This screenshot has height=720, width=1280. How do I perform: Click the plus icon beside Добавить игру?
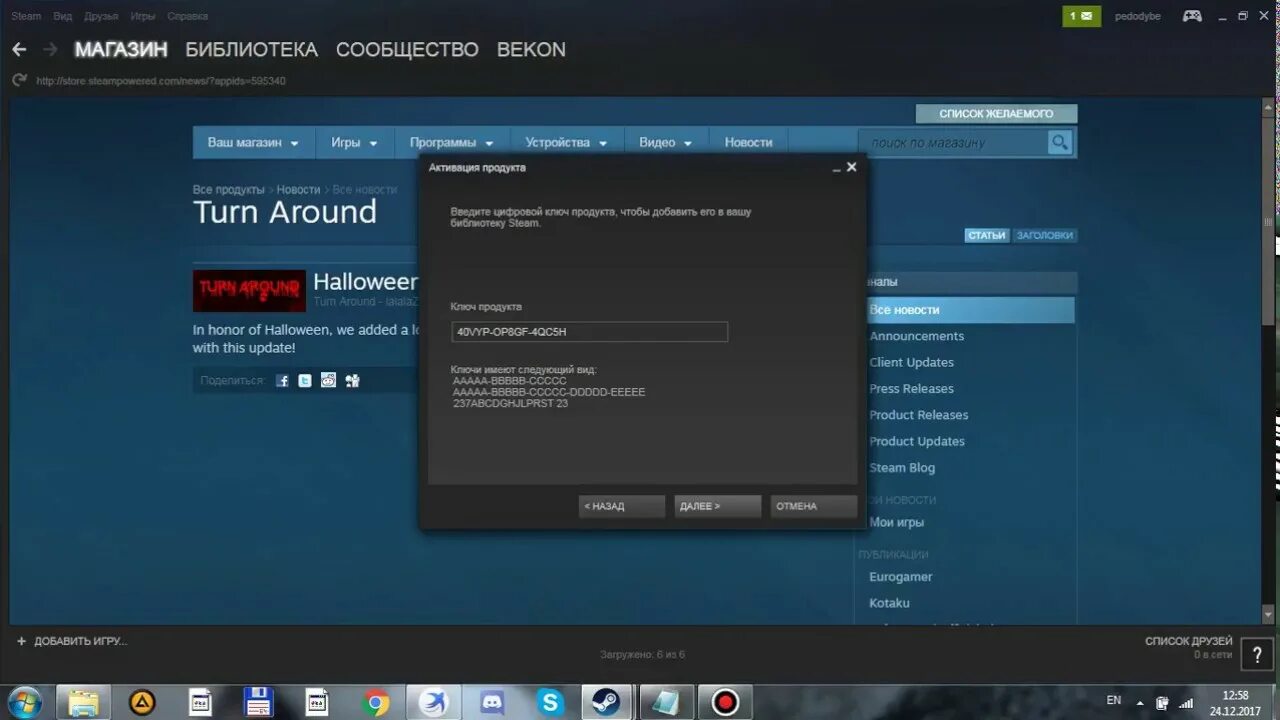click(21, 641)
